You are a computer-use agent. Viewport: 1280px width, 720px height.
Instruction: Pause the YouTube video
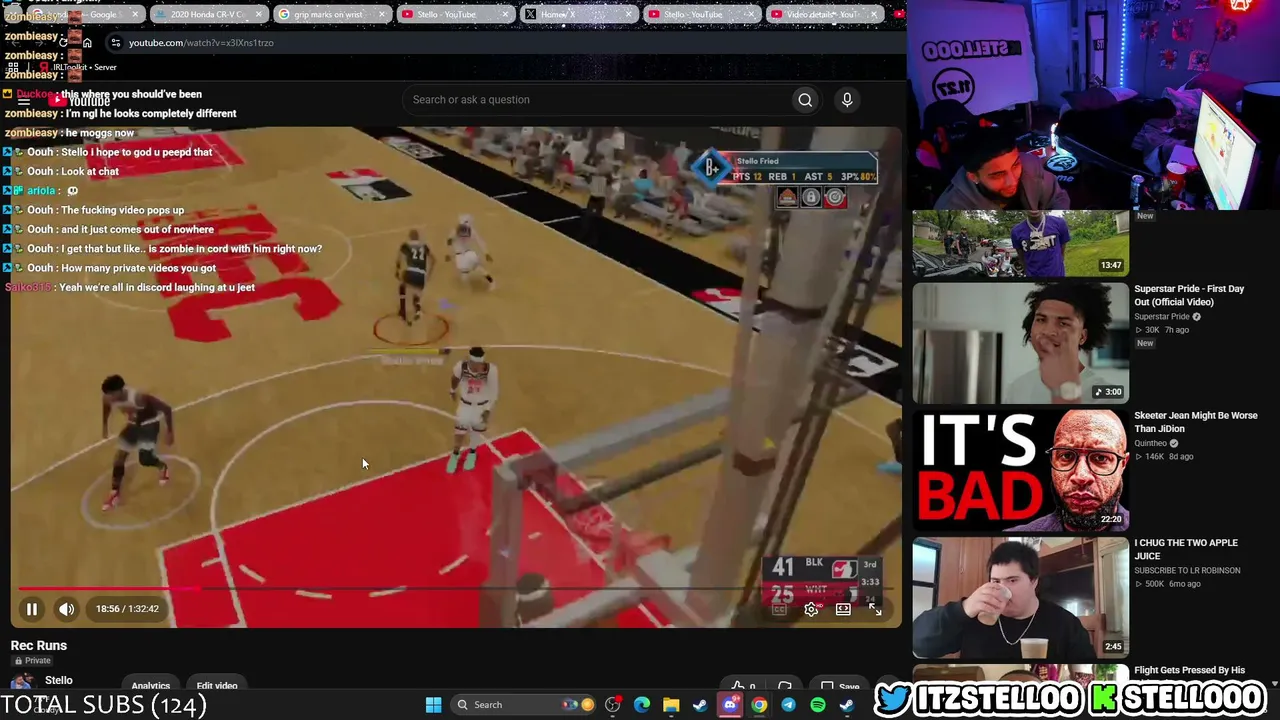(32, 609)
